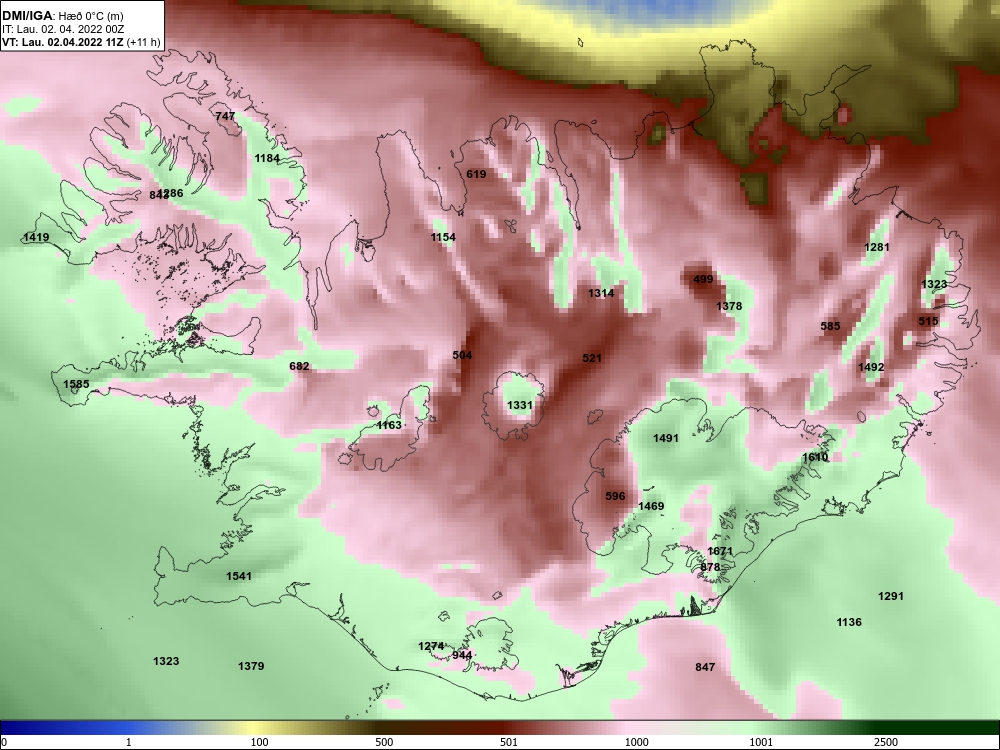Select the 619 value on the map
Viewport: 1000px width, 750px height.
476,174
